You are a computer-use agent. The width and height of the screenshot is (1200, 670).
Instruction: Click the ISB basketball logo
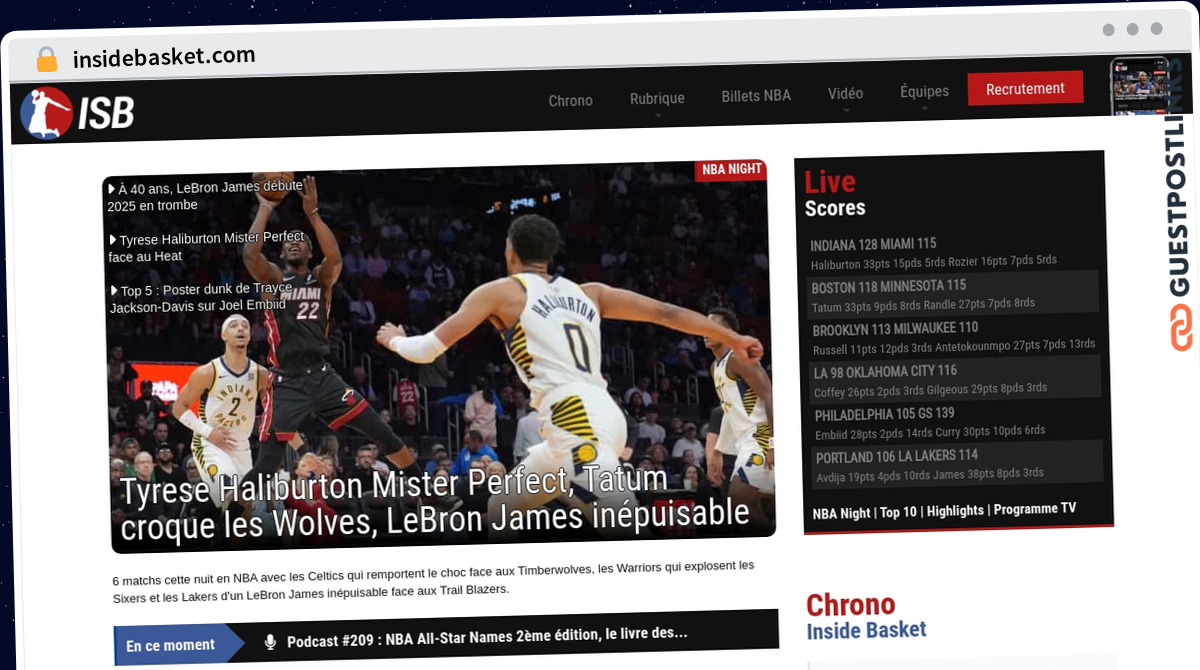click(77, 113)
